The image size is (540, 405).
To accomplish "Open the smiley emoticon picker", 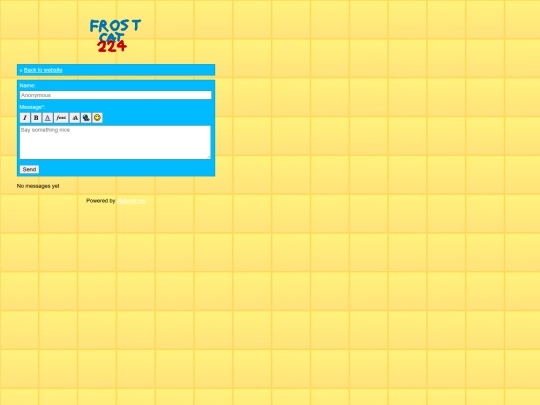I will pyautogui.click(x=97, y=118).
